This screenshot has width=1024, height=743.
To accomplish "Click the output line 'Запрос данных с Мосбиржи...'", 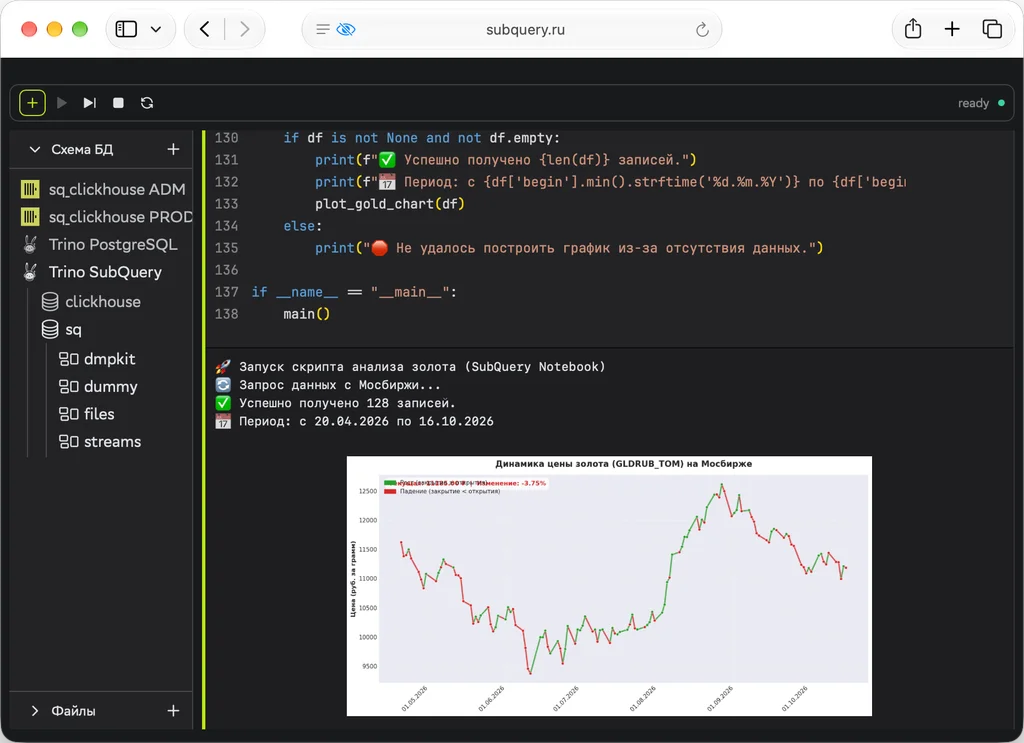I will point(340,385).
